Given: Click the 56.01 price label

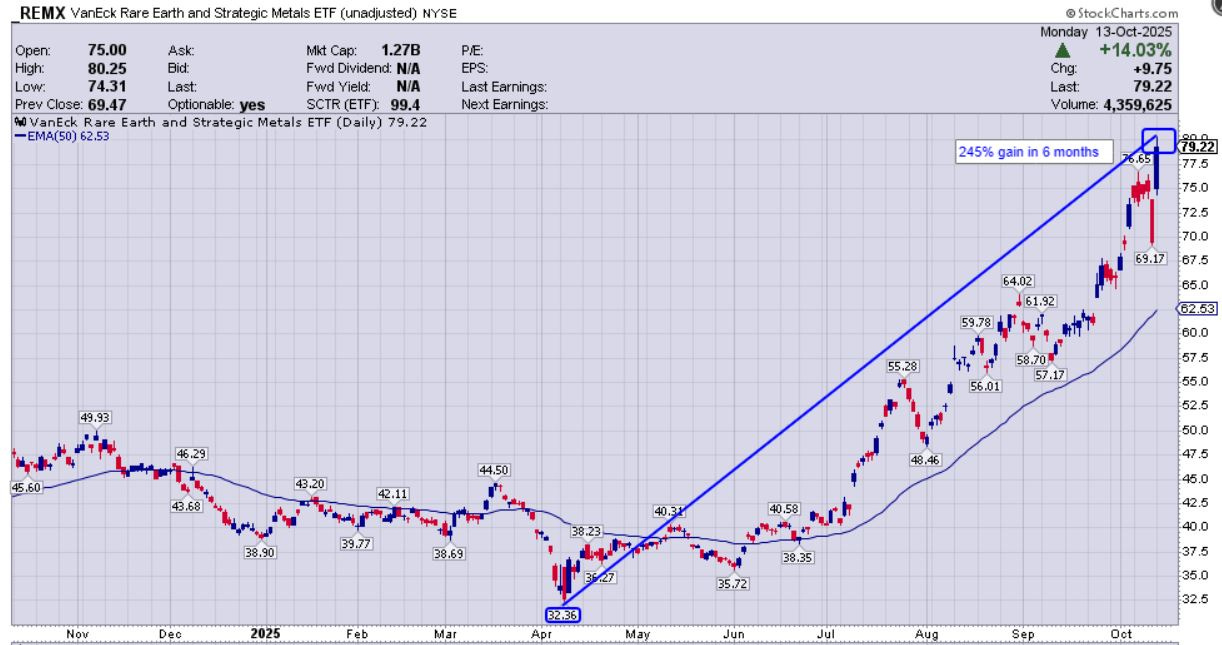Looking at the screenshot, I should (x=985, y=386).
